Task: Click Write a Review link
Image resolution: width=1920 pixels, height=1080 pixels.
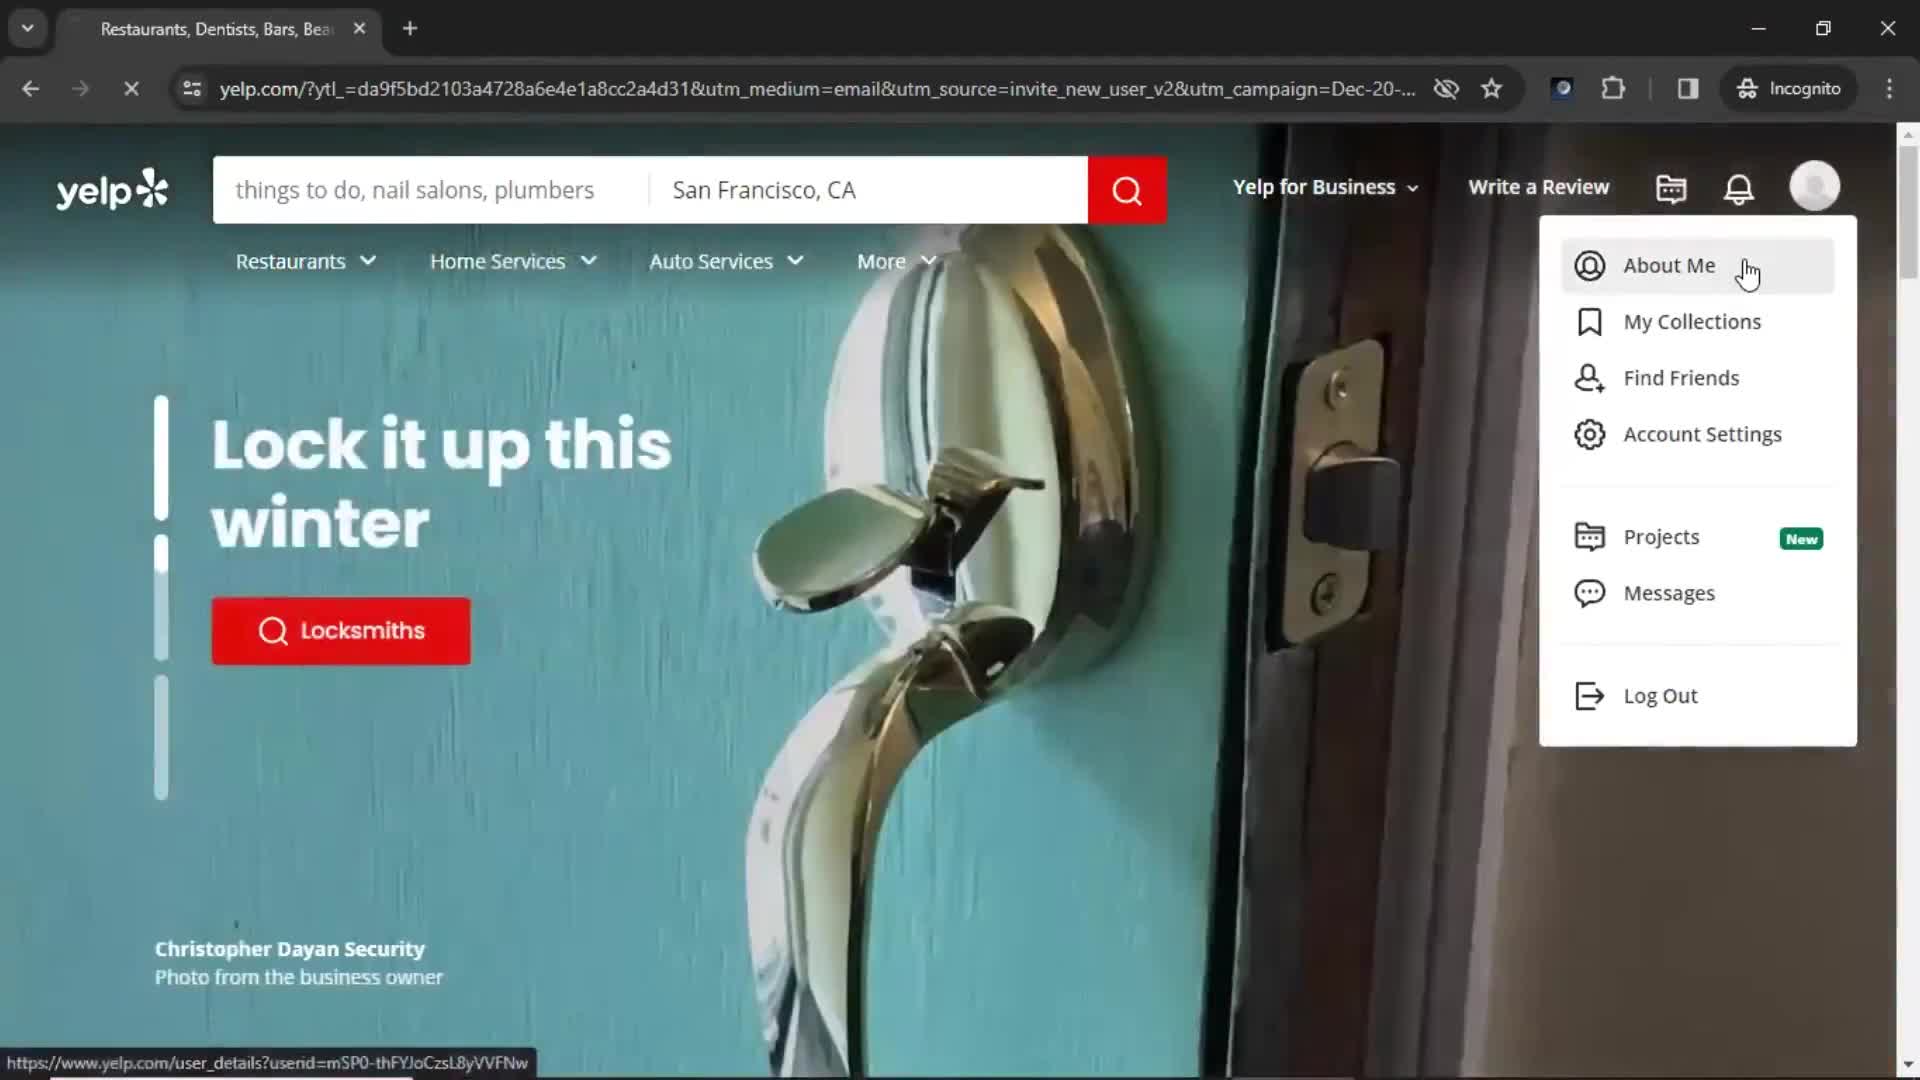Action: pos(1539,187)
